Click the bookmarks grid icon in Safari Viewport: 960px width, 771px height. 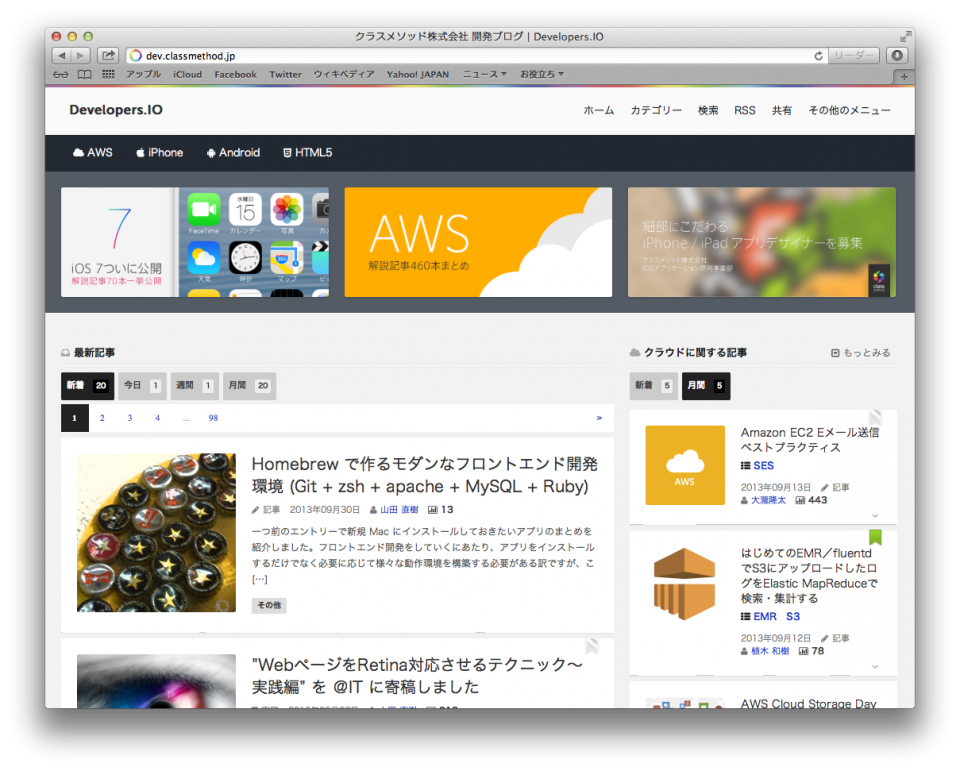tap(108, 73)
